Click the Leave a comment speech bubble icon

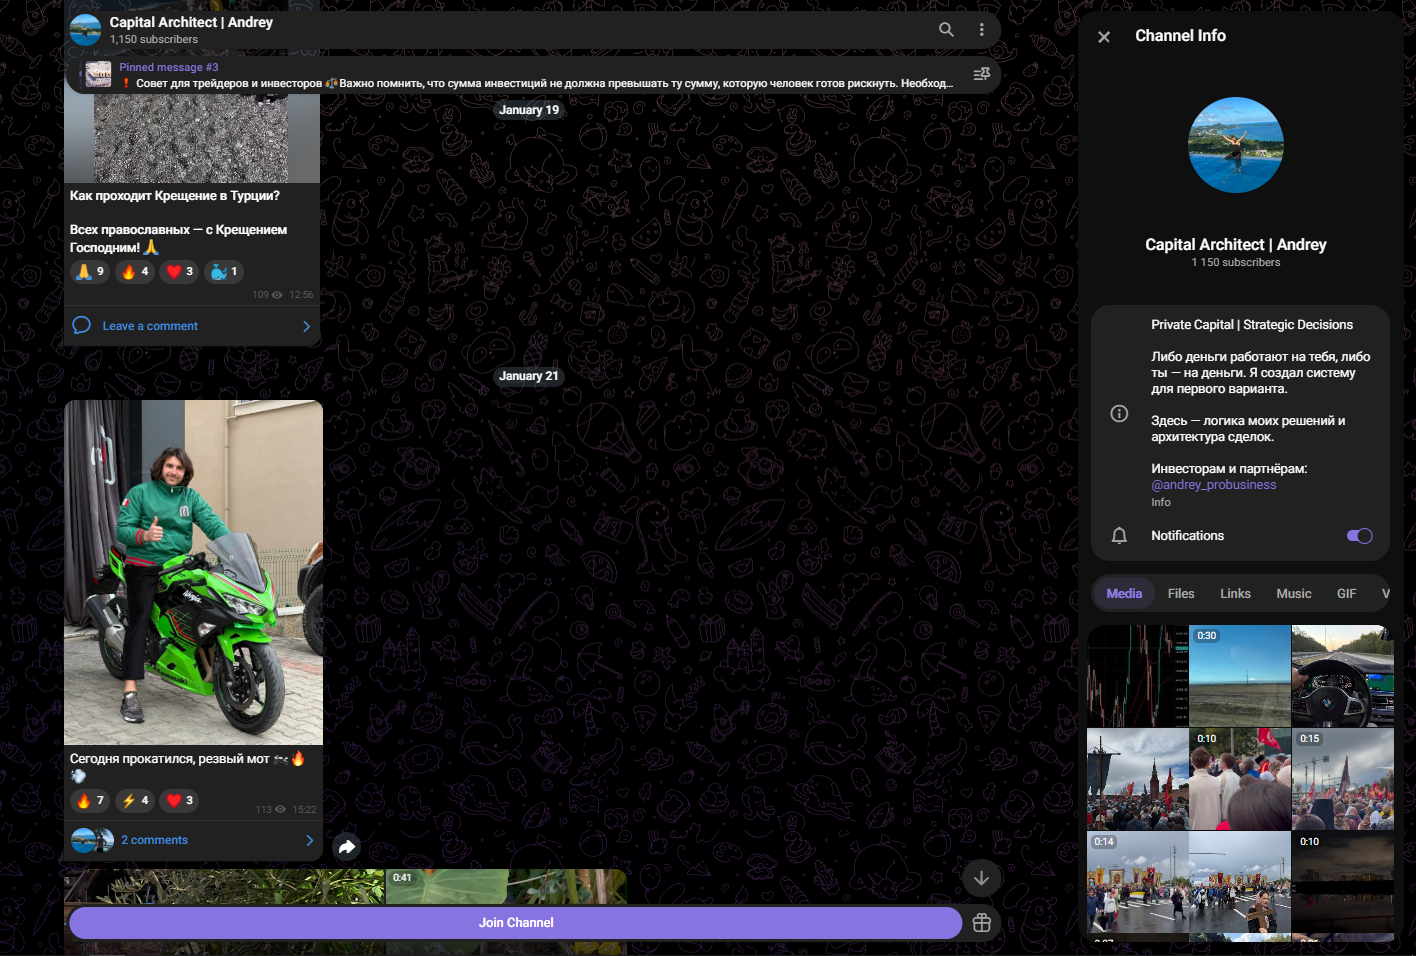coord(82,326)
